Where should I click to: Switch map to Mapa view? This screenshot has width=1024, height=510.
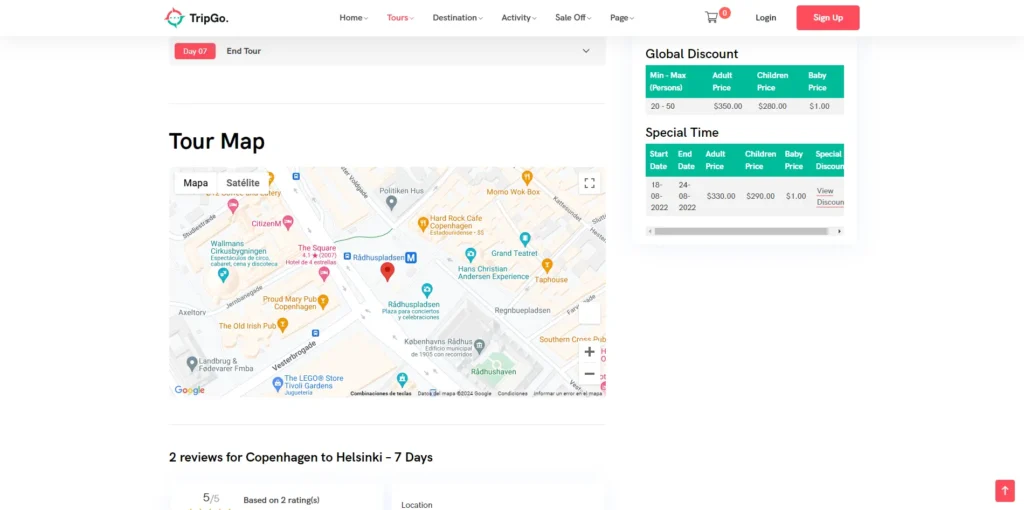[x=195, y=183]
